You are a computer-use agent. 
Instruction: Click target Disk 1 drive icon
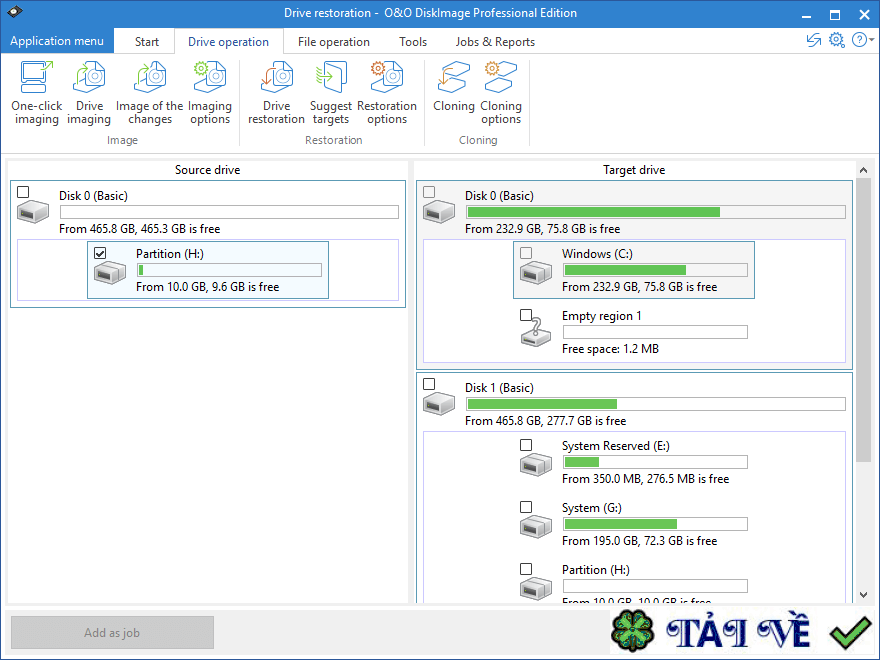pos(439,404)
